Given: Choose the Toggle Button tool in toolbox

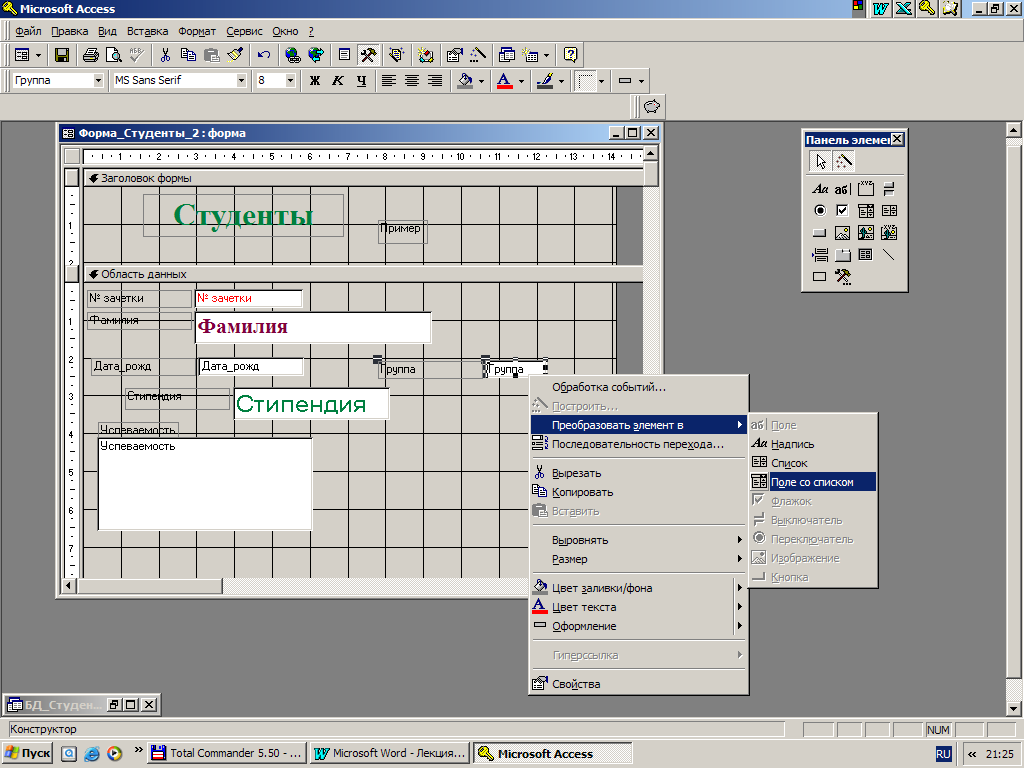Looking at the screenshot, I should 889,189.
